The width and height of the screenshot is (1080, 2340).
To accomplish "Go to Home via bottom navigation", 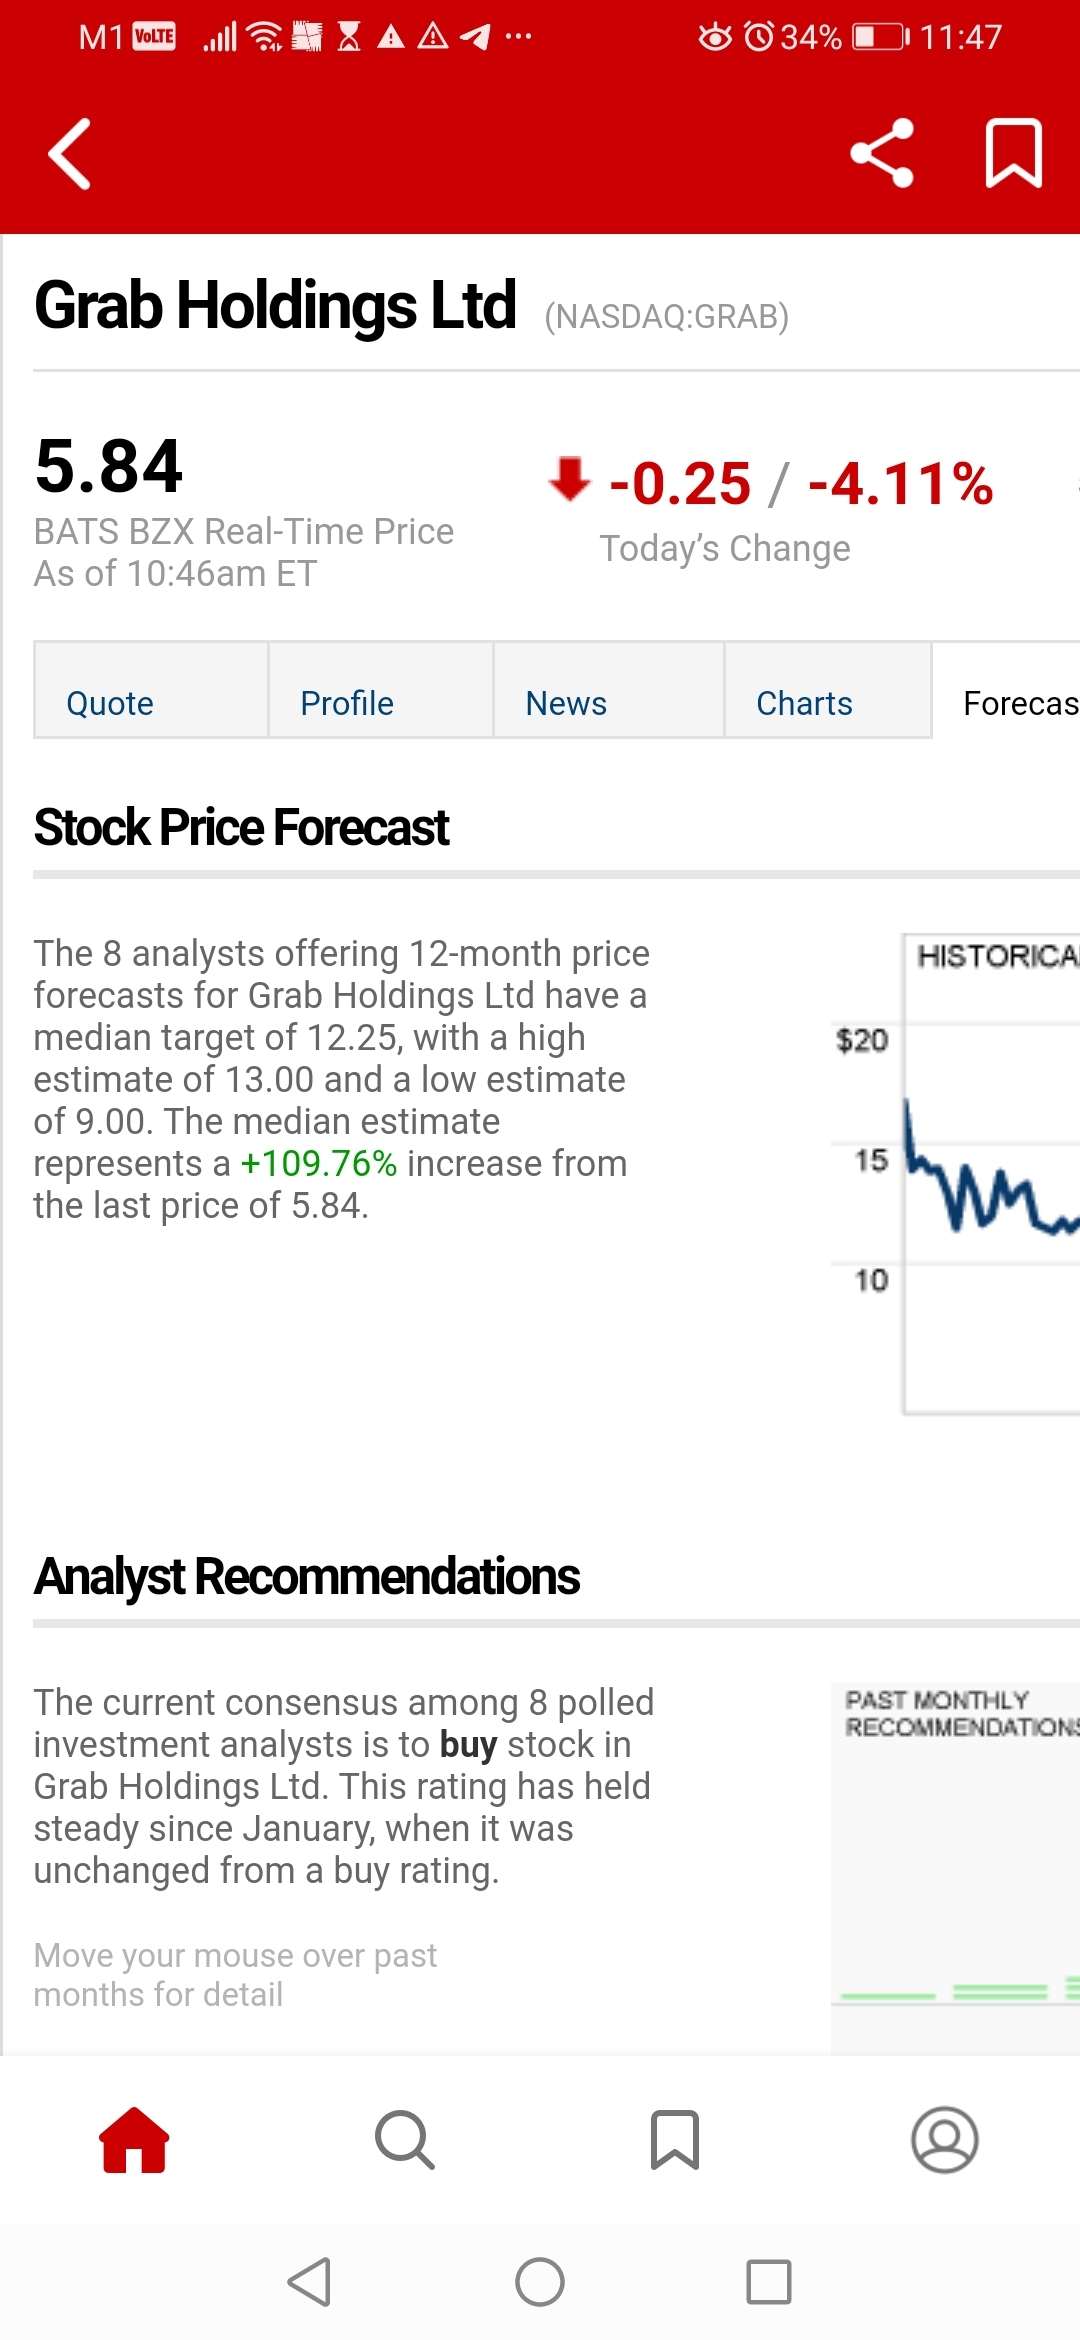I will tap(134, 2140).
